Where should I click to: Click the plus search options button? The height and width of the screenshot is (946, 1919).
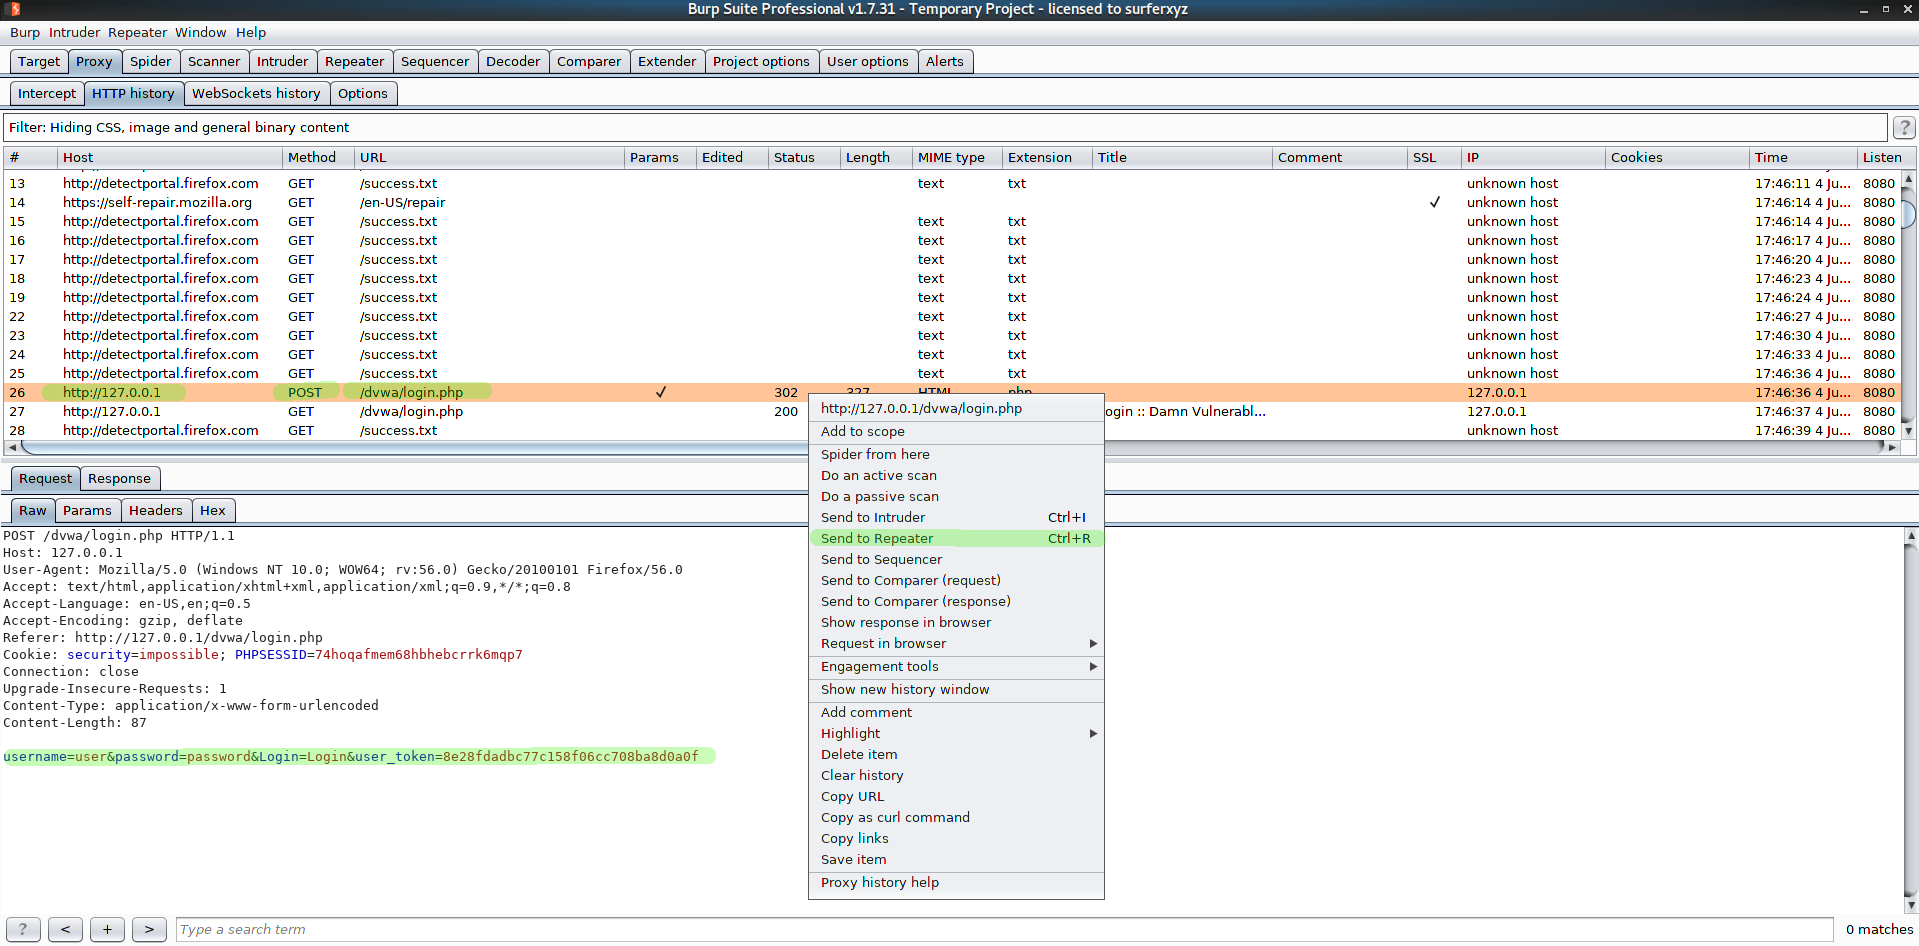pyautogui.click(x=107, y=929)
